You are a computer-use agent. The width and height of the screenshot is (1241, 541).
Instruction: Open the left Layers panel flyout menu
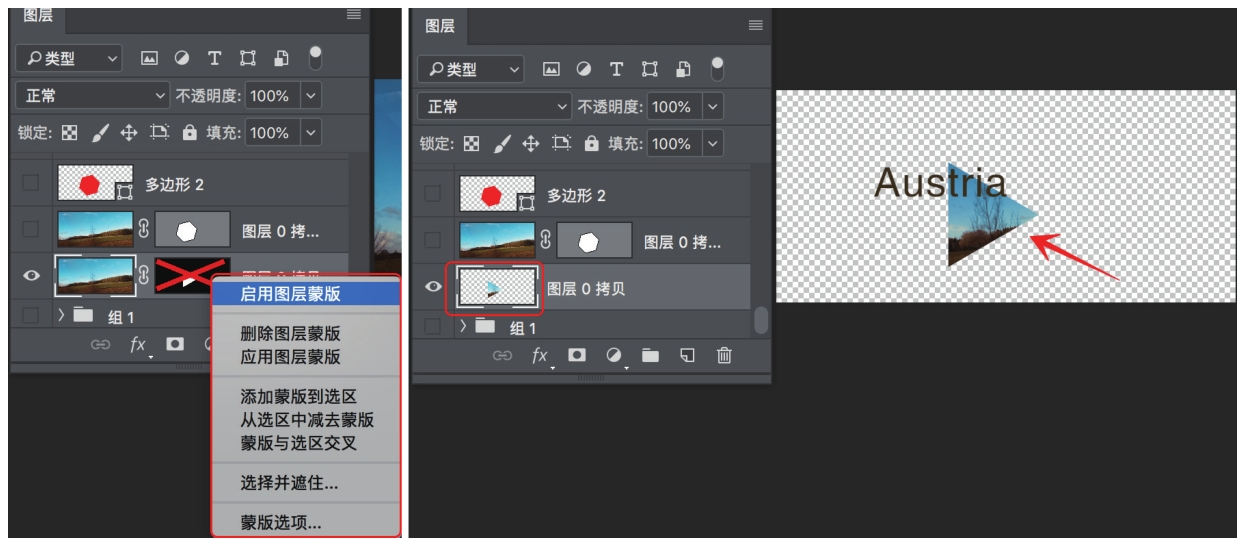(x=353, y=15)
